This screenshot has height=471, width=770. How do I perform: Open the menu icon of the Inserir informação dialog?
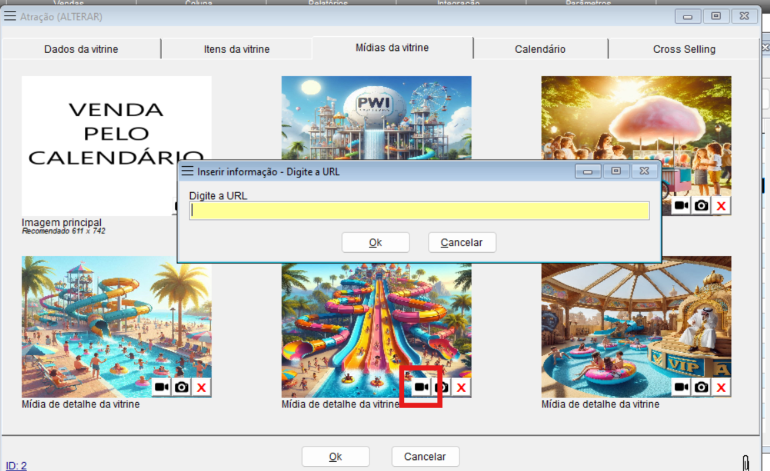(x=187, y=171)
